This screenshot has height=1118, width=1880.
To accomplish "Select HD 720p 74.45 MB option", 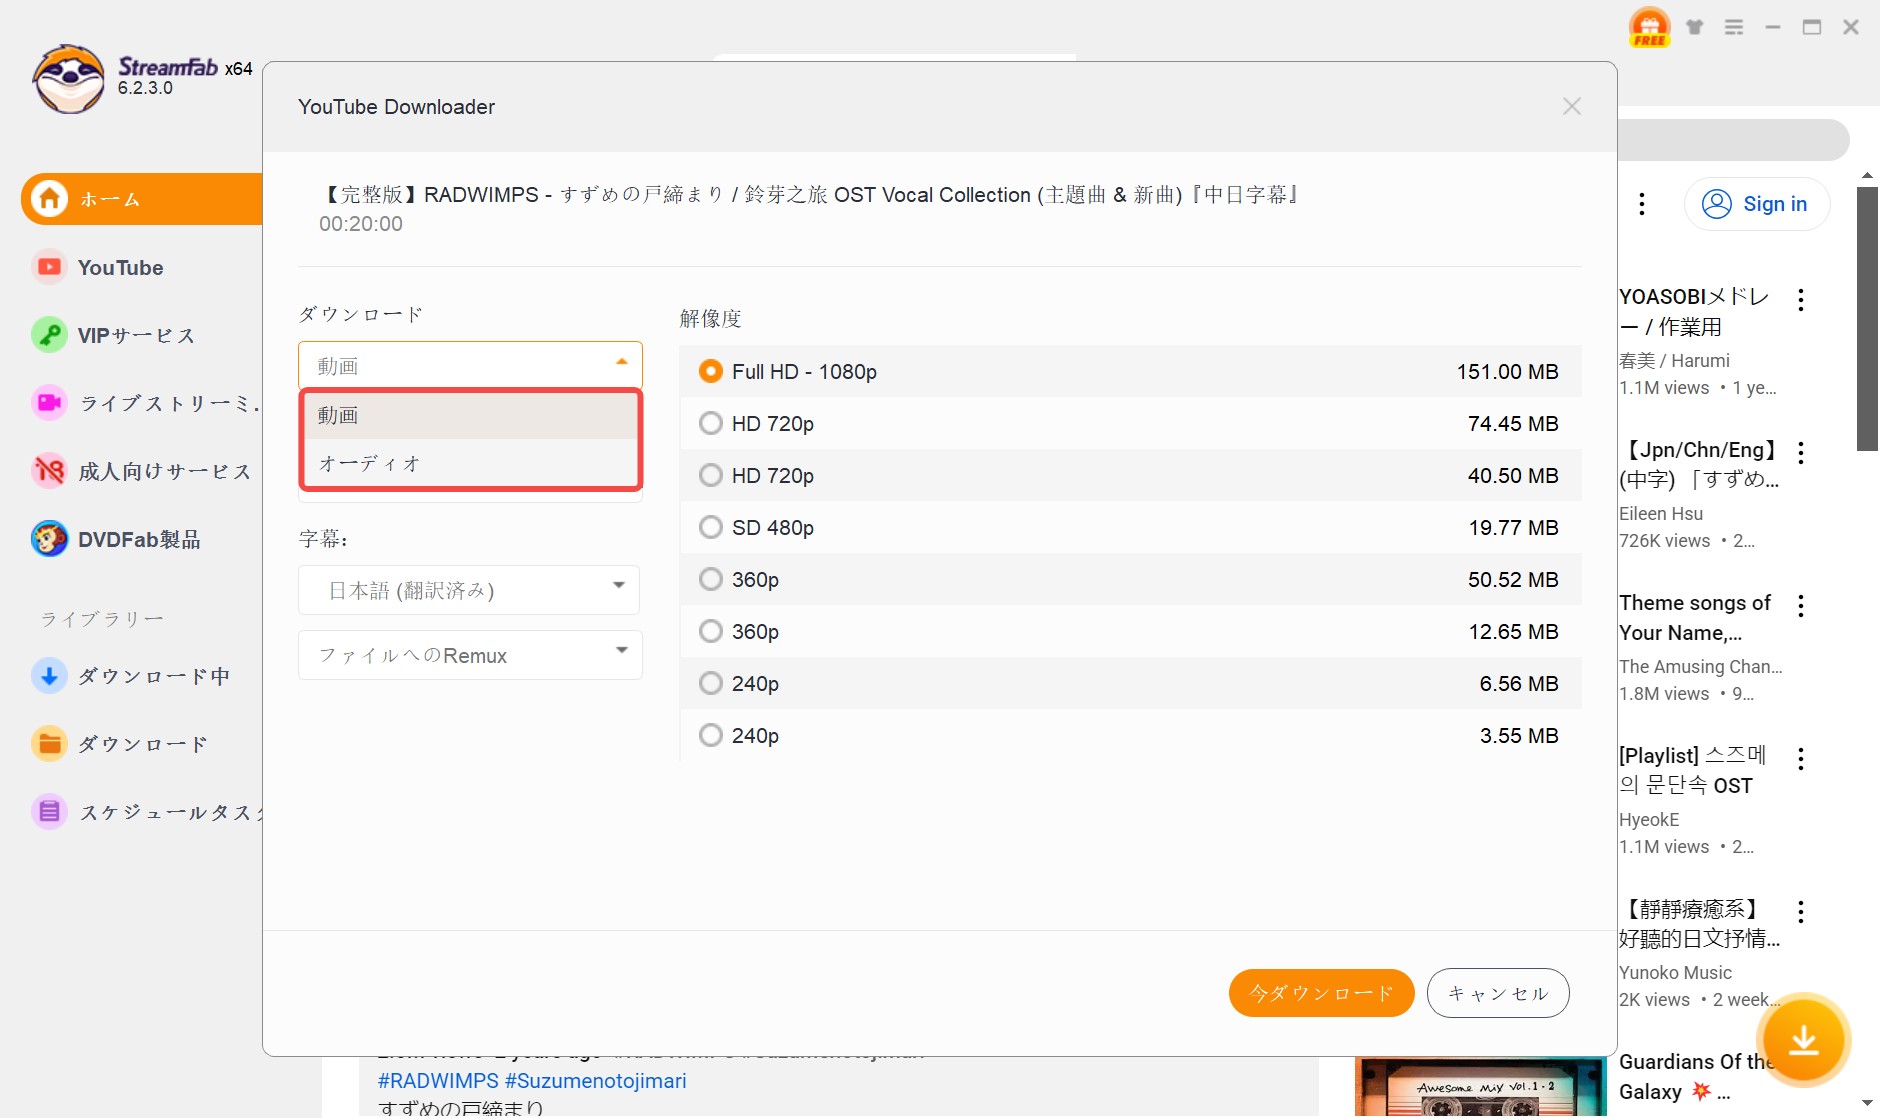I will 1130,423.
